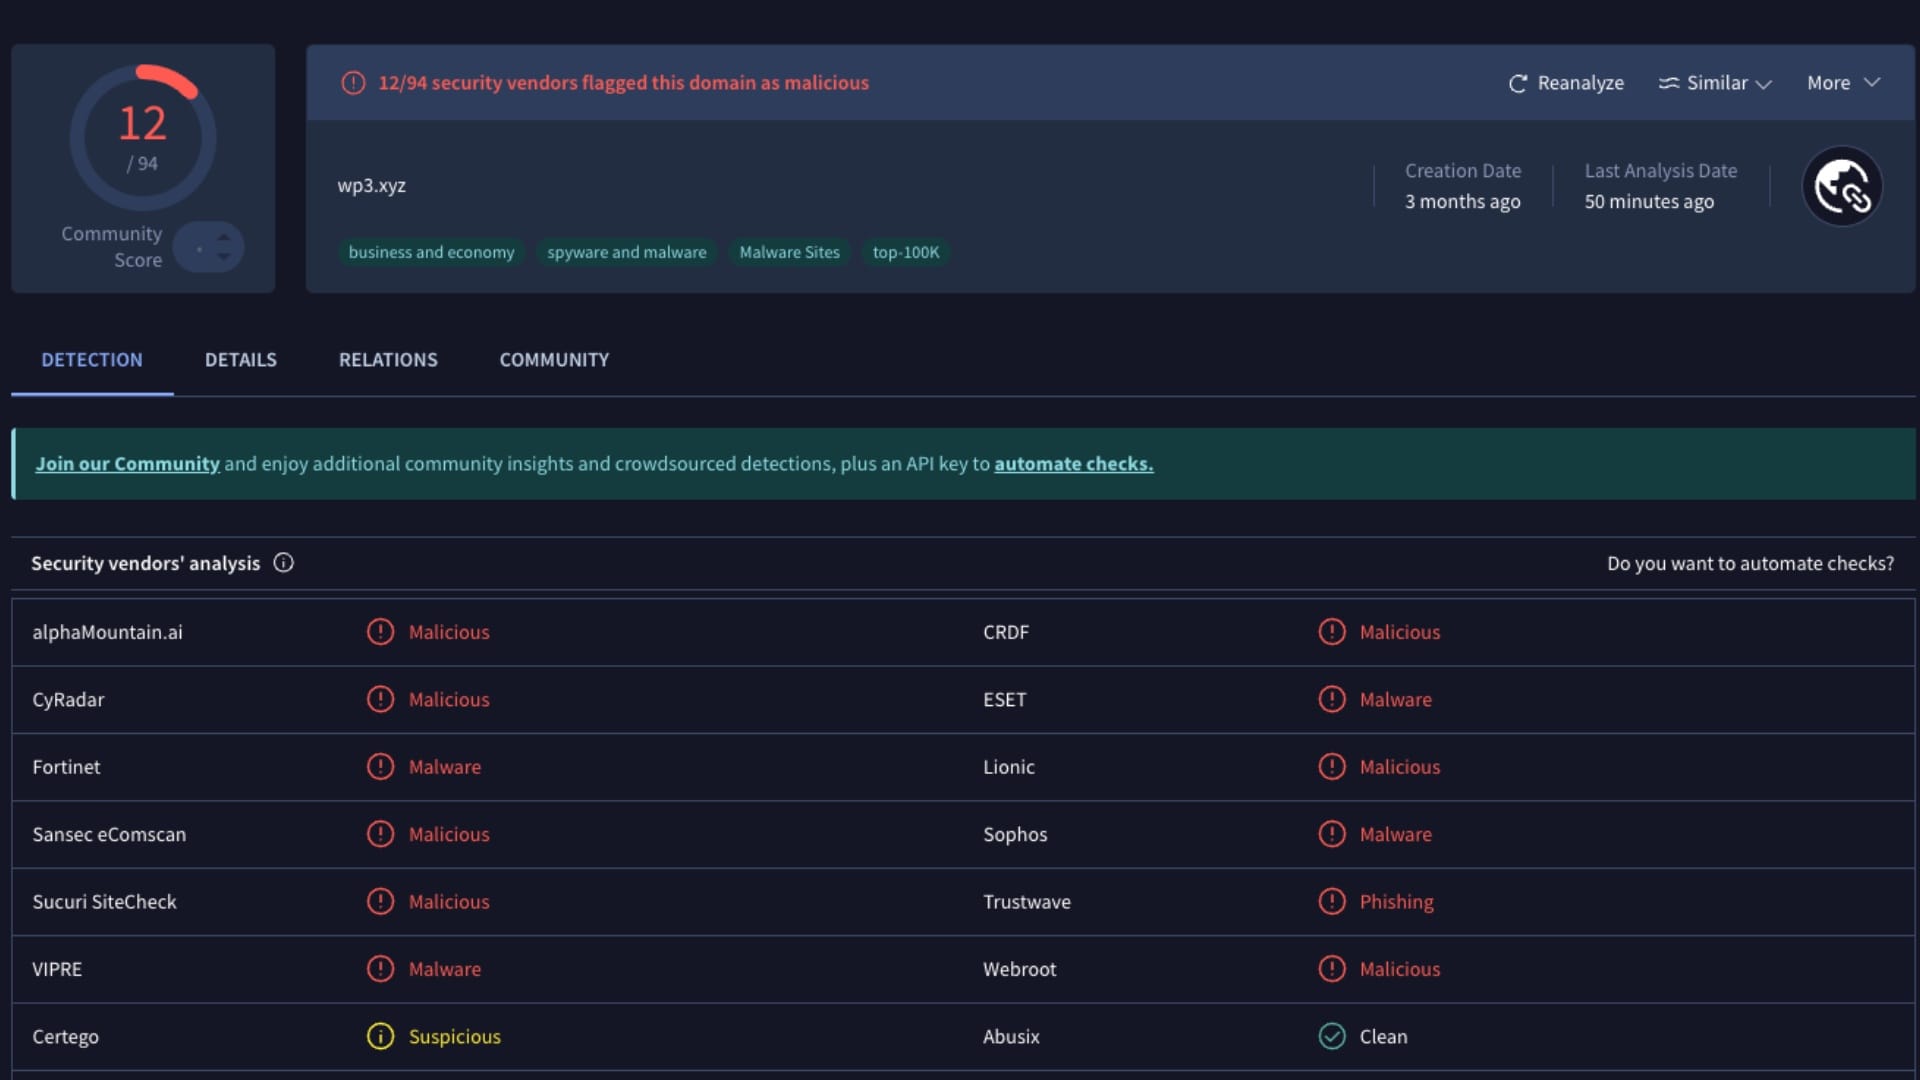
Task: Select the Malware Sites tag
Action: pos(789,253)
